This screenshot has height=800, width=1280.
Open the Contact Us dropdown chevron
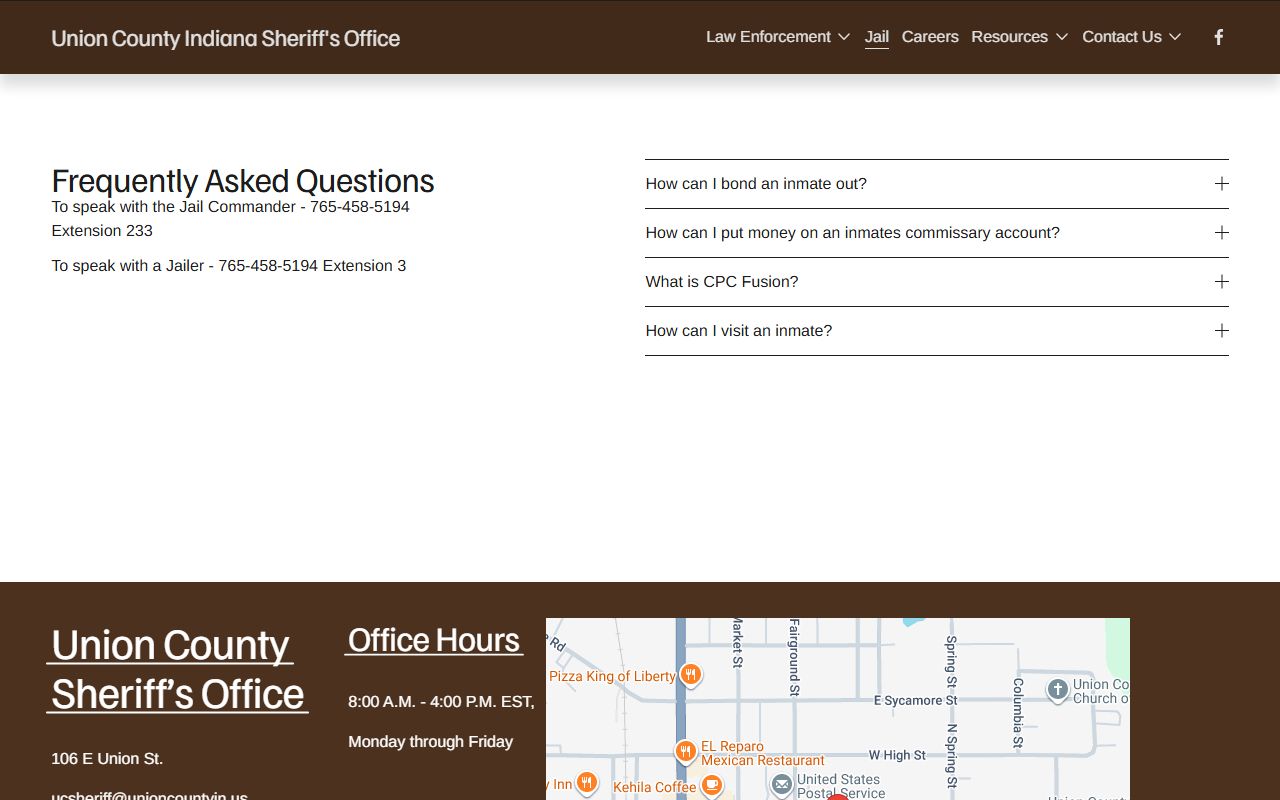tap(1175, 37)
